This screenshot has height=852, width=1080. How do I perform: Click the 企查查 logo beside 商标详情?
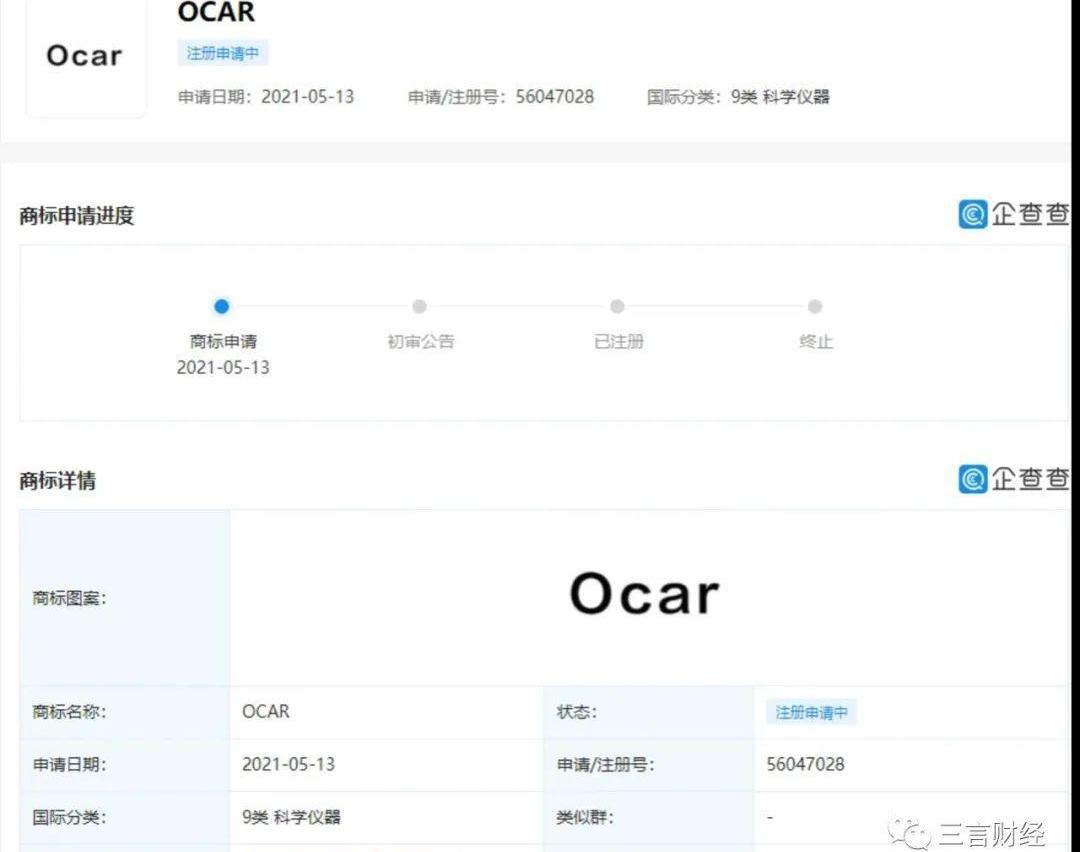tap(1014, 479)
